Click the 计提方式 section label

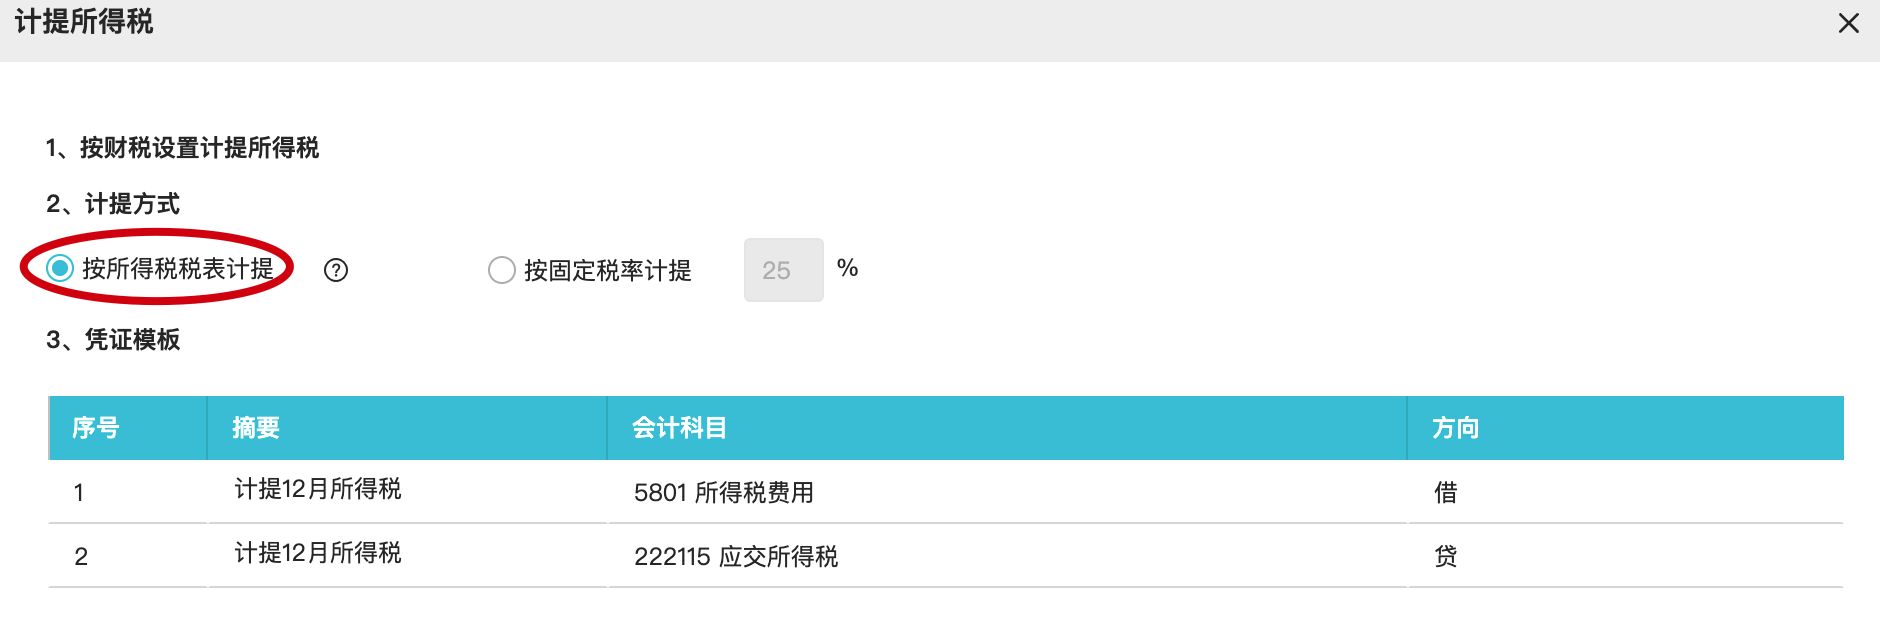tap(132, 204)
